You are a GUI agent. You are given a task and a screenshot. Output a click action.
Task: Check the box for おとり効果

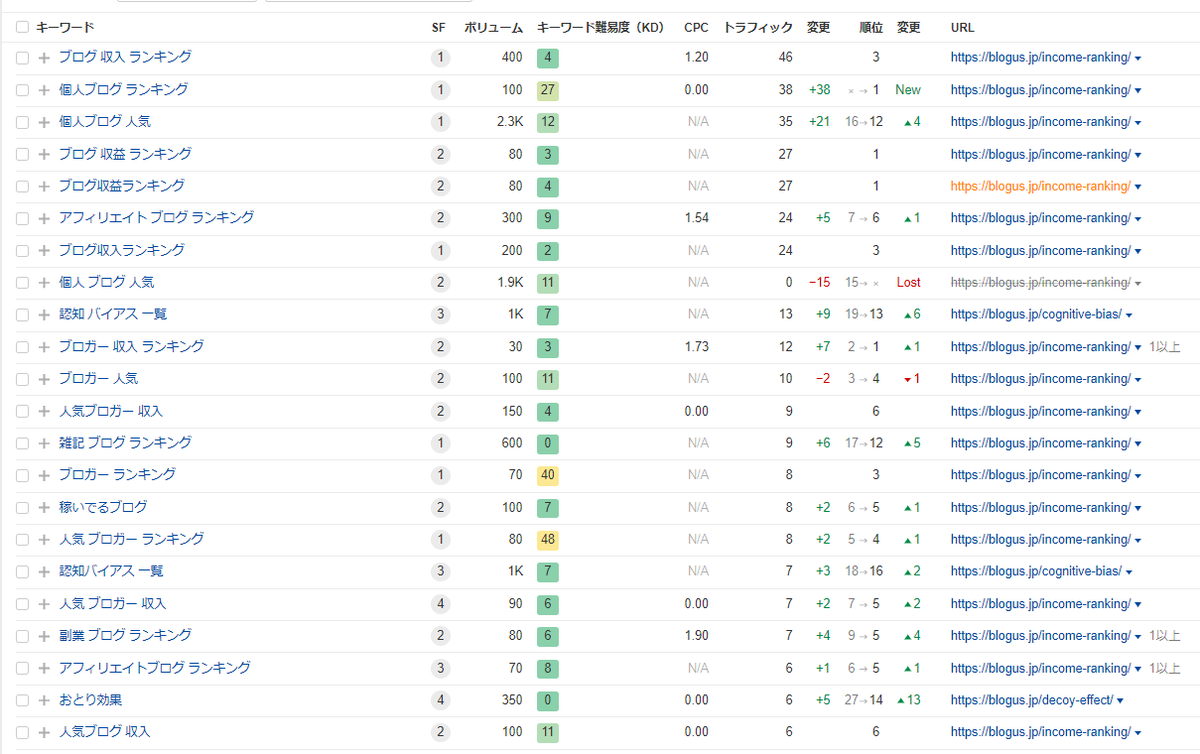pos(22,701)
